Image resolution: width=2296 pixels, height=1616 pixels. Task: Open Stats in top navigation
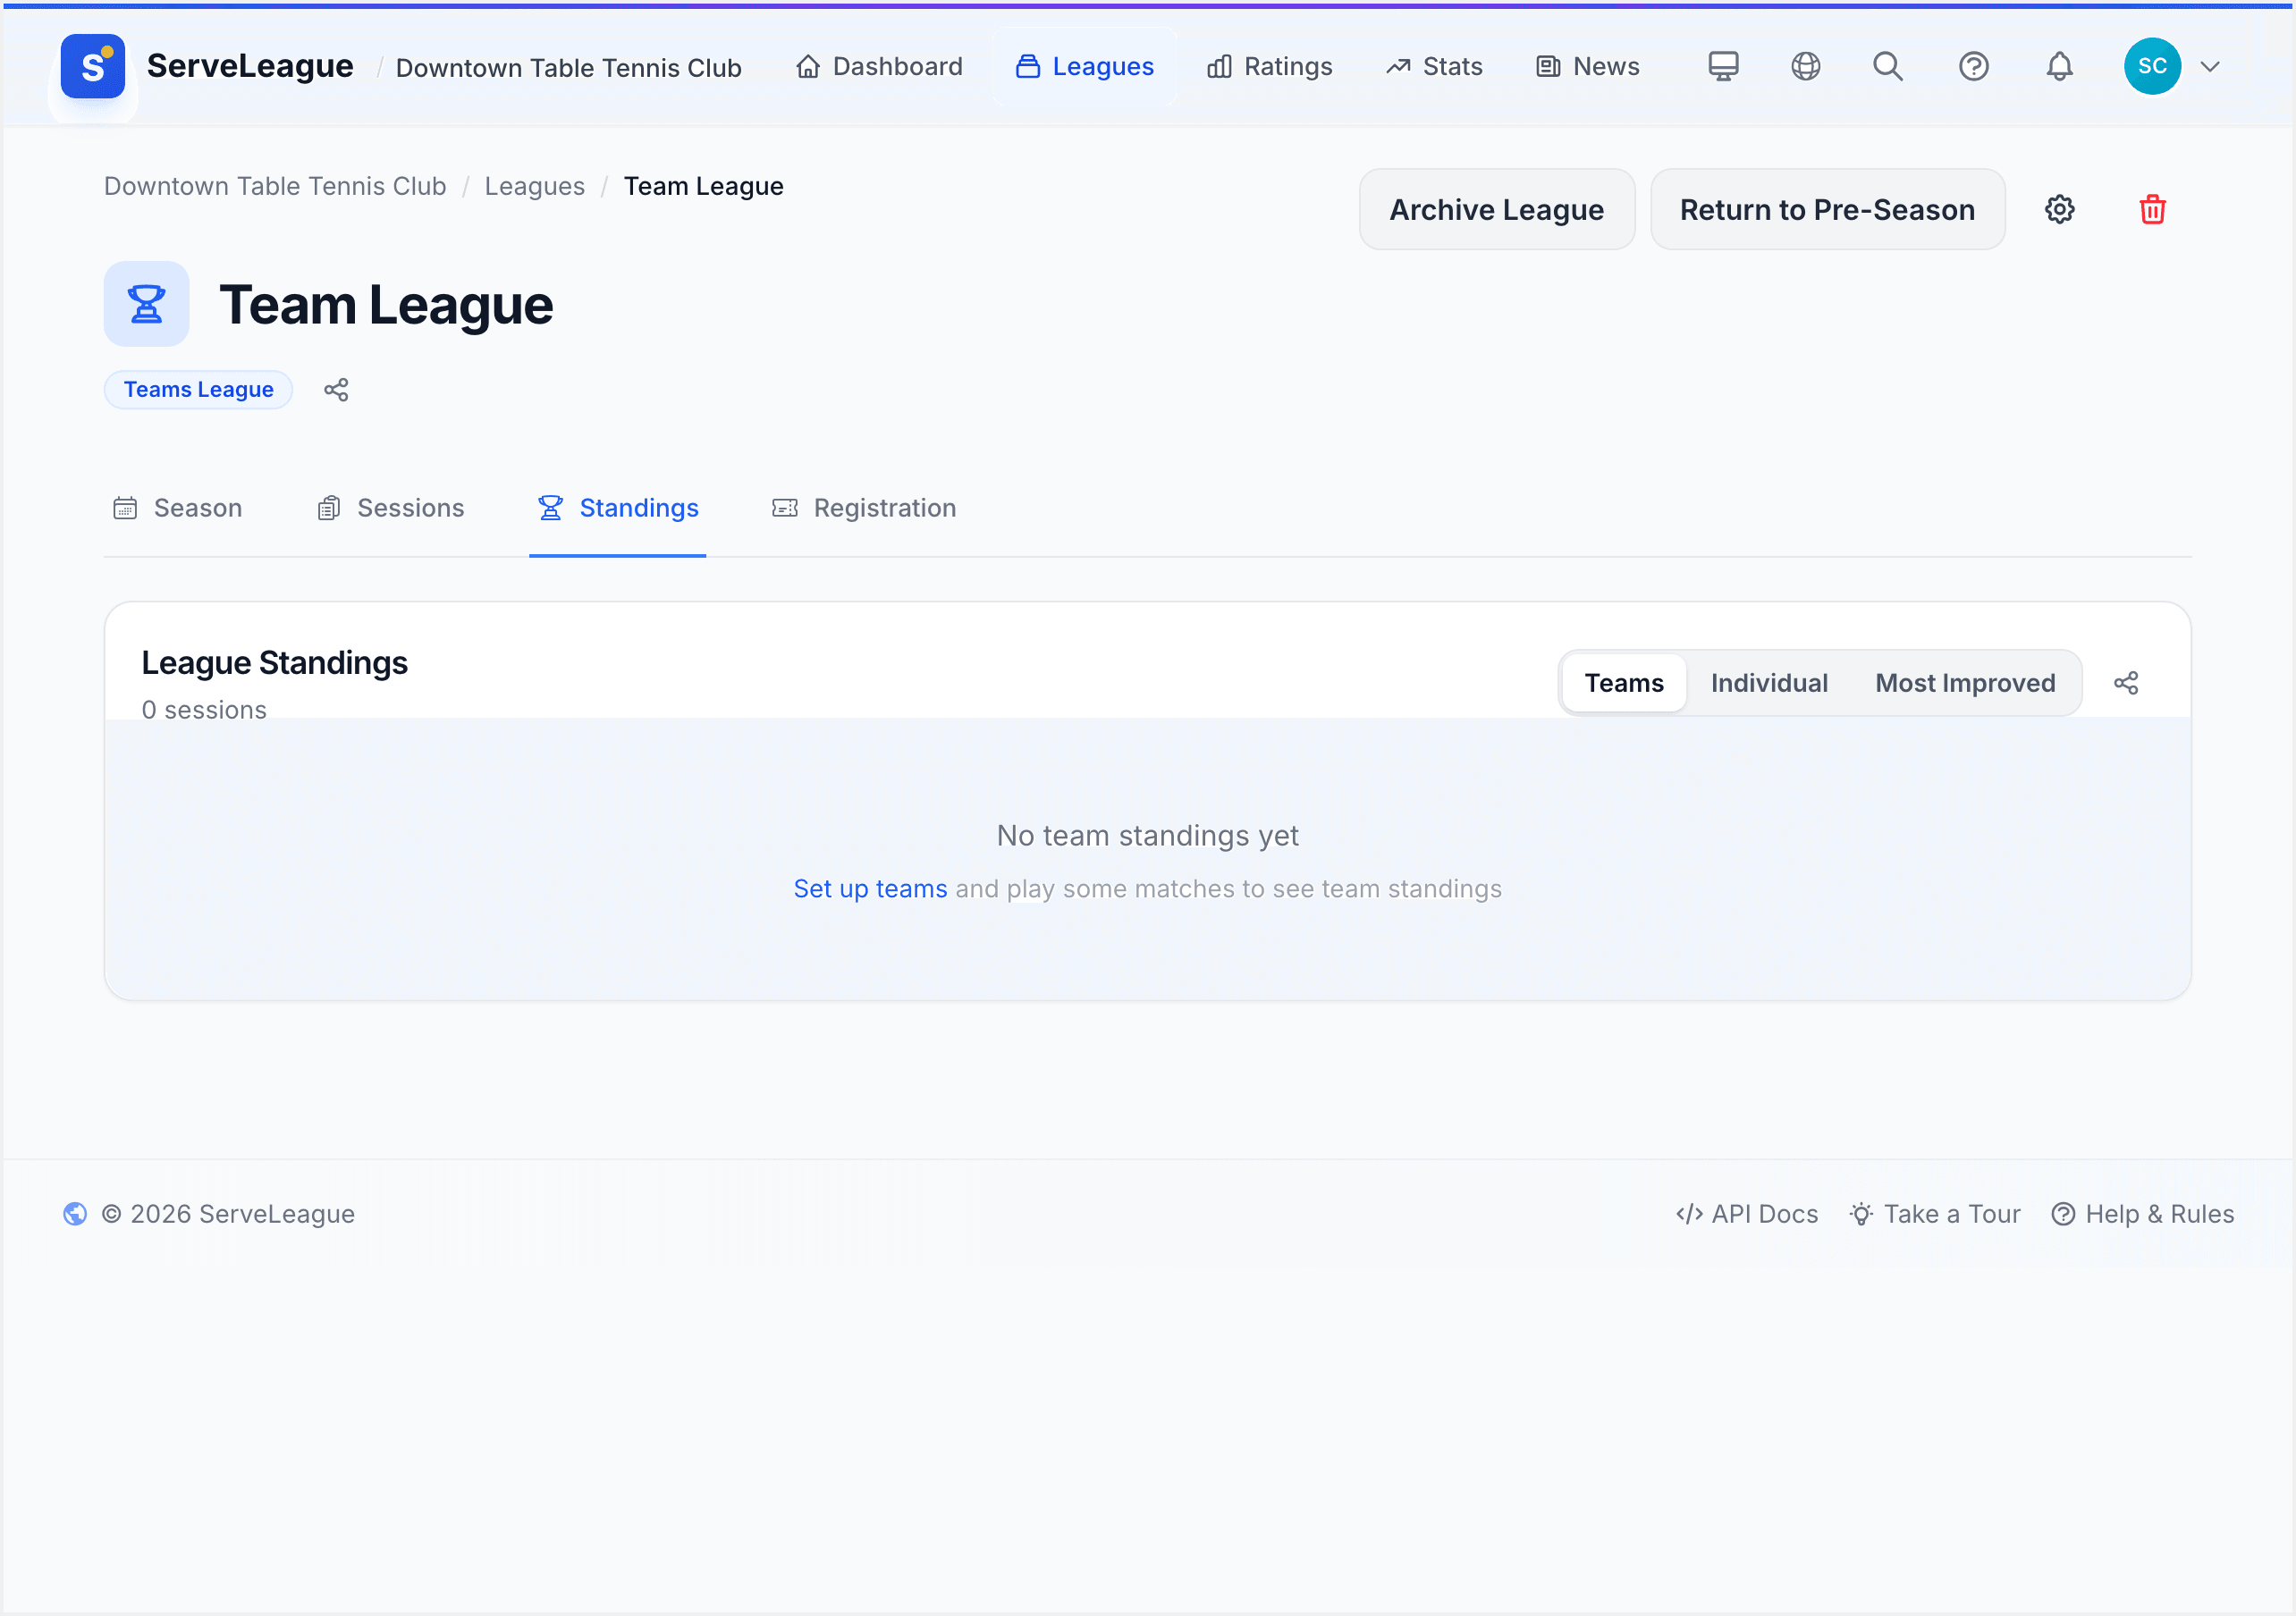coord(1434,66)
